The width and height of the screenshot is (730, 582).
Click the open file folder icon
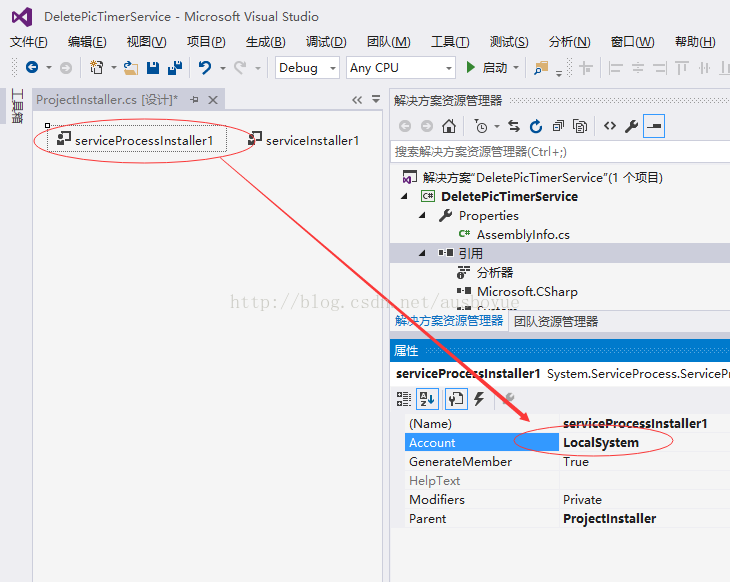(131, 68)
